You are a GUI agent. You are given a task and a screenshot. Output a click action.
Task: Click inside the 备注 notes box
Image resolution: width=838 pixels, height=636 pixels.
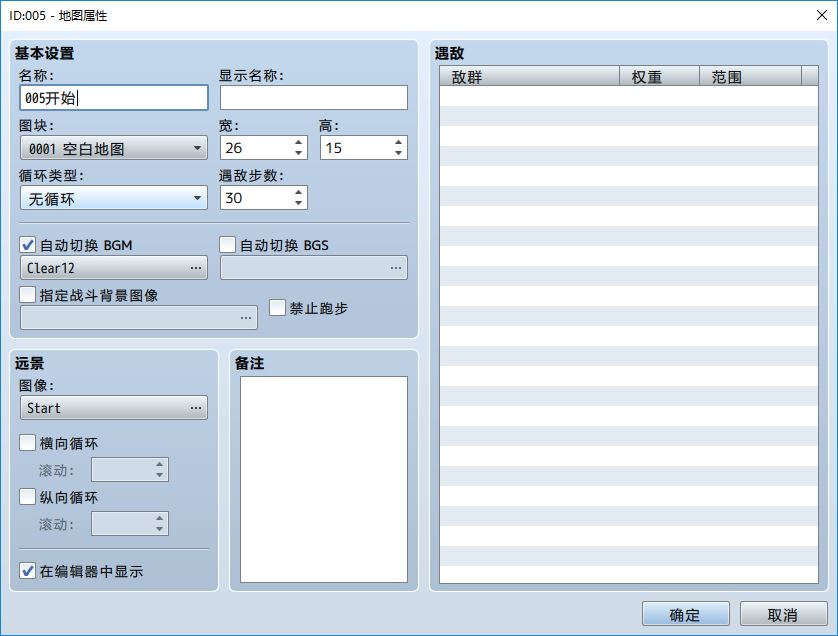click(x=324, y=479)
